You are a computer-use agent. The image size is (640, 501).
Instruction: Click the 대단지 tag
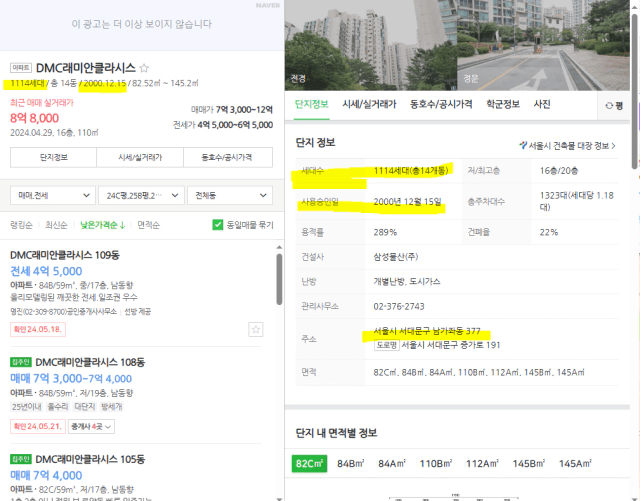pyautogui.click(x=84, y=407)
